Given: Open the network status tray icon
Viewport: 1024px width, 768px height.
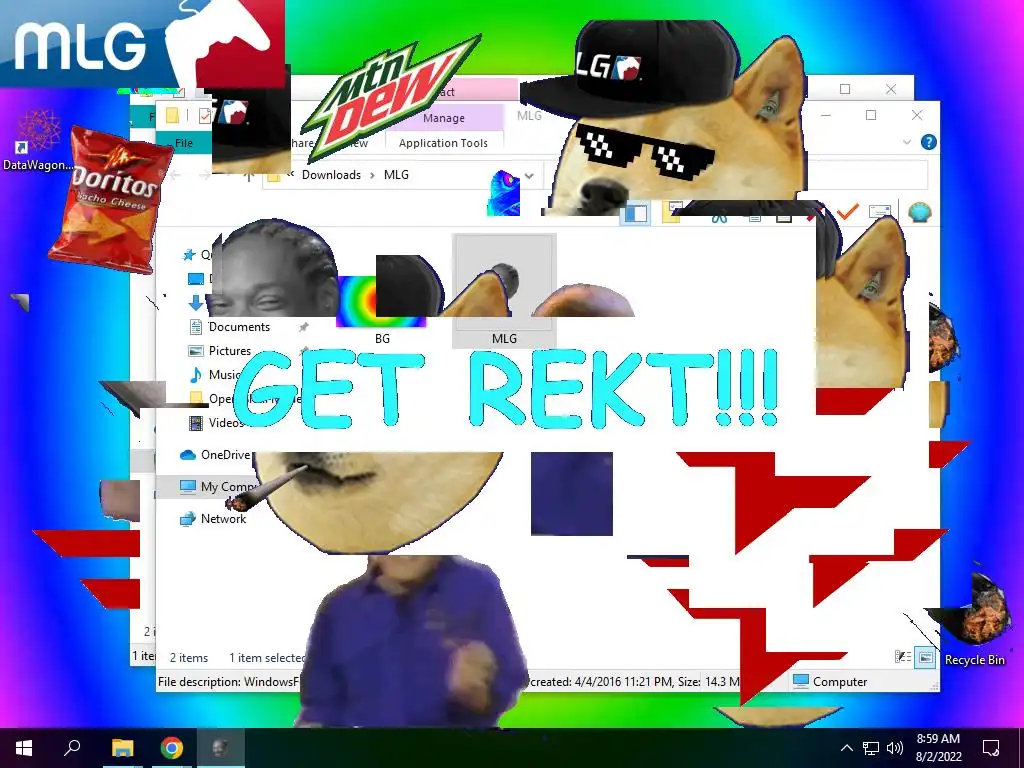Looking at the screenshot, I should [x=871, y=748].
